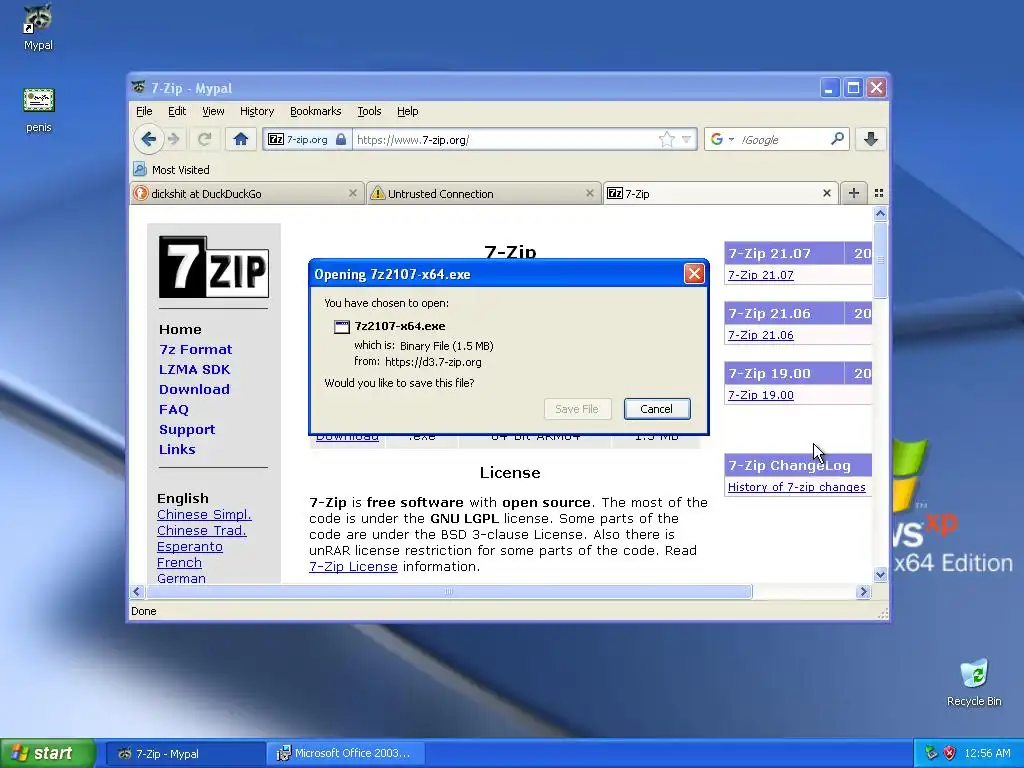Click Cancel in the download dialog
This screenshot has height=768, width=1024.
pyautogui.click(x=656, y=409)
